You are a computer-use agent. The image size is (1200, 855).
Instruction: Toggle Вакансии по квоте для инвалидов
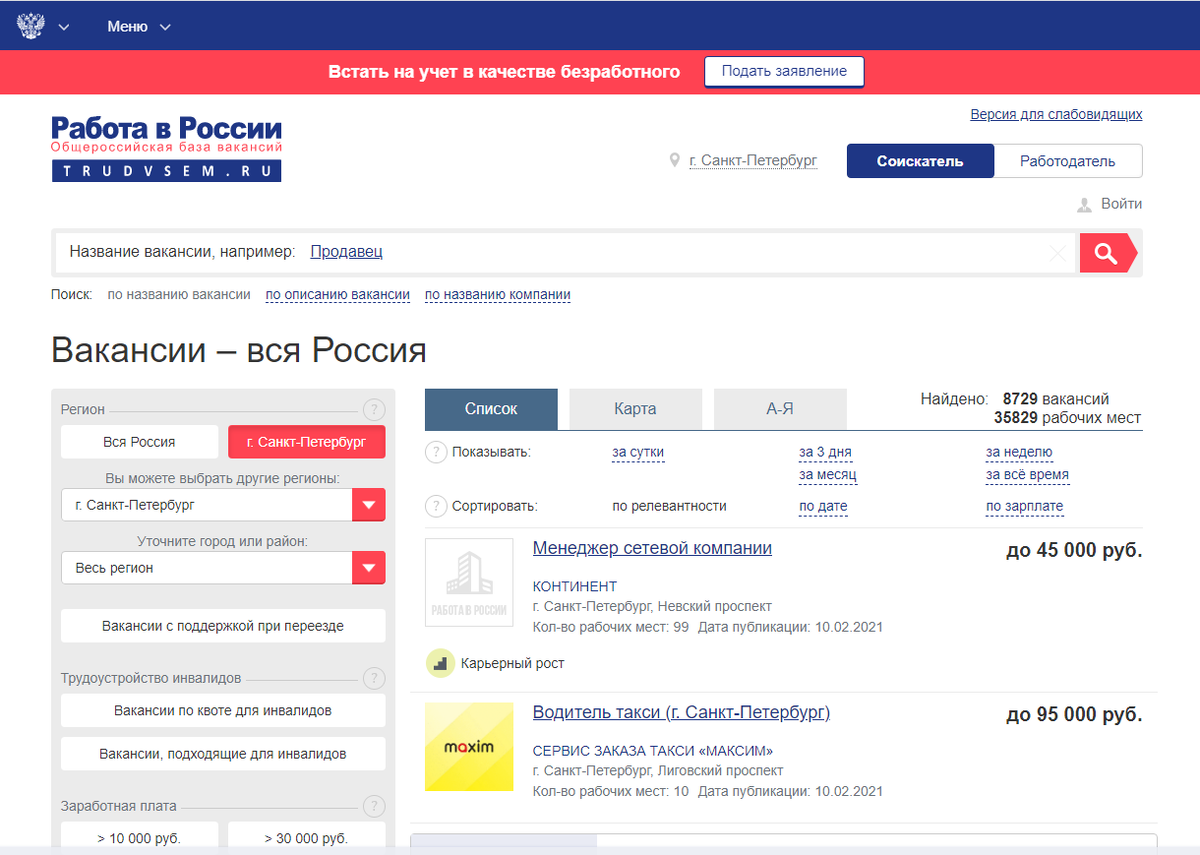pyautogui.click(x=223, y=711)
